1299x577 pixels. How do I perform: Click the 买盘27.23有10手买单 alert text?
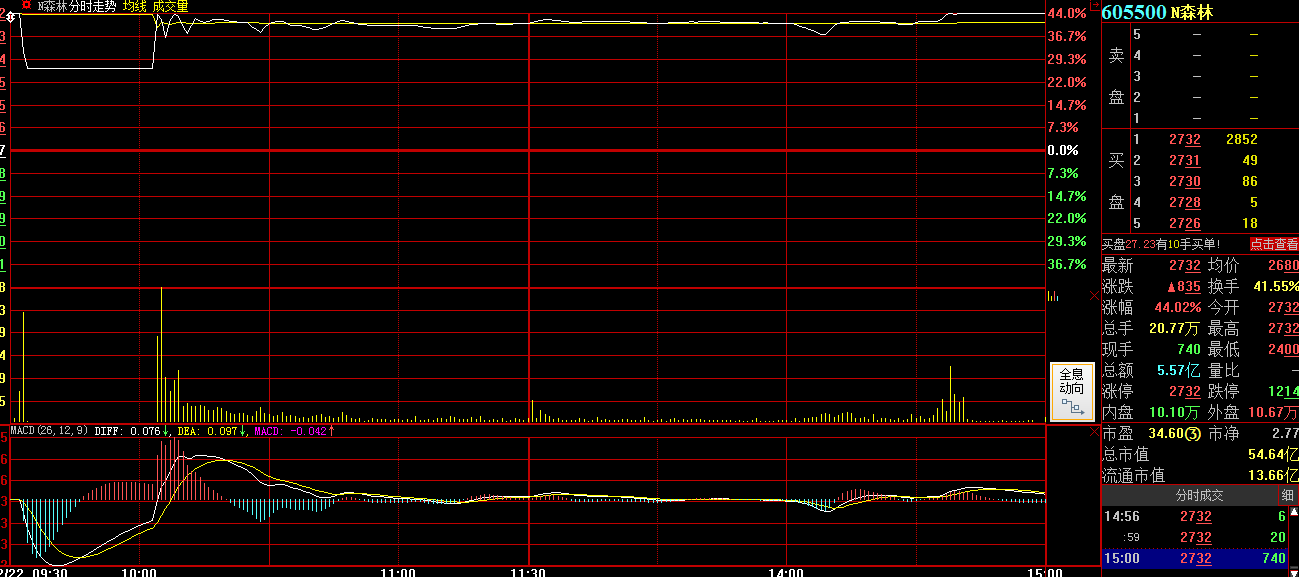1162,244
